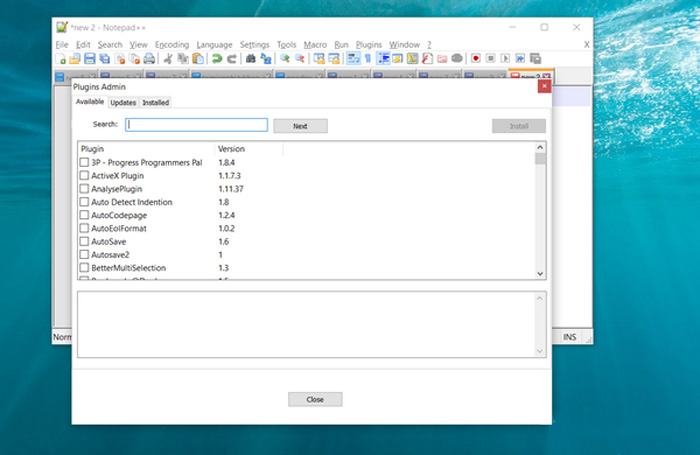Select the Available tab
The height and width of the screenshot is (455, 700).
click(90, 102)
